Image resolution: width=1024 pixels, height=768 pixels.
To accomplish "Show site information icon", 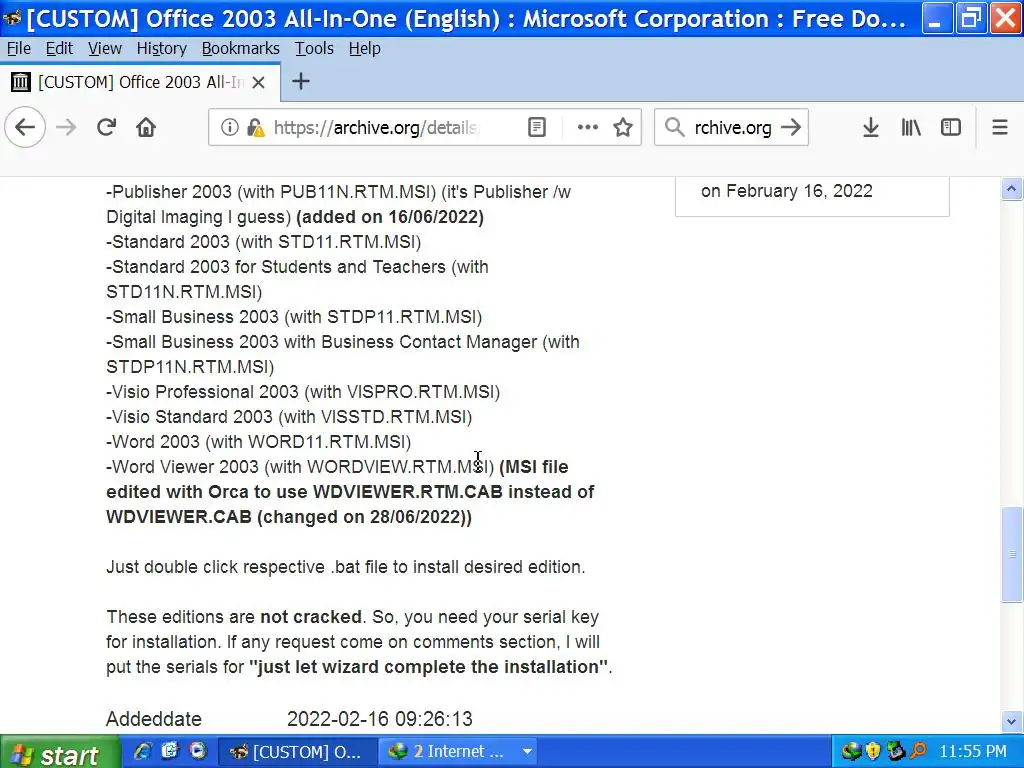I will coord(229,127).
